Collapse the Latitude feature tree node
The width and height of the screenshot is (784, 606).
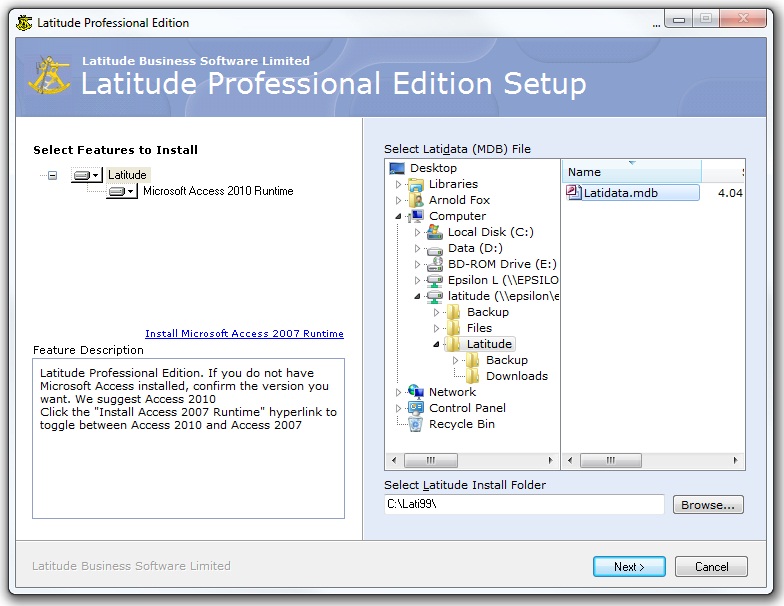pos(52,175)
